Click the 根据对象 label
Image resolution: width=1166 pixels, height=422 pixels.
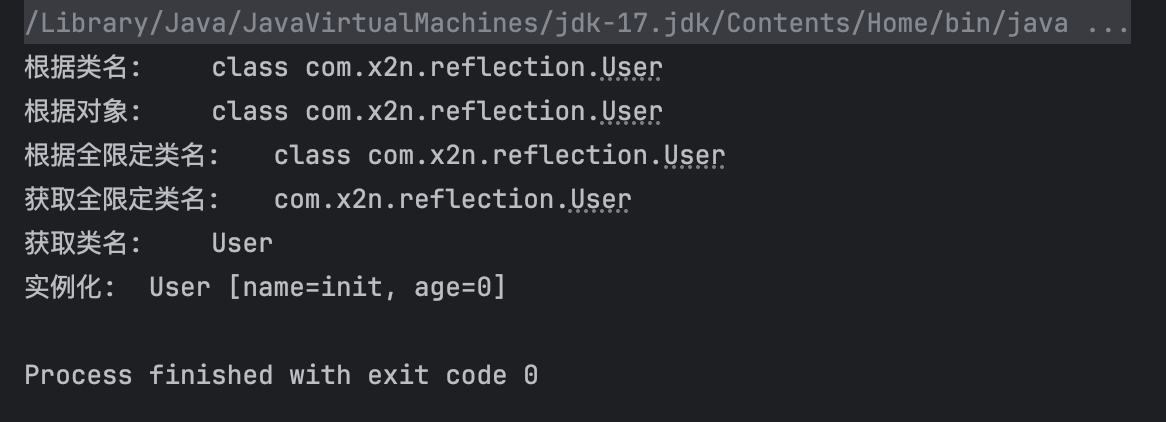coord(83,112)
